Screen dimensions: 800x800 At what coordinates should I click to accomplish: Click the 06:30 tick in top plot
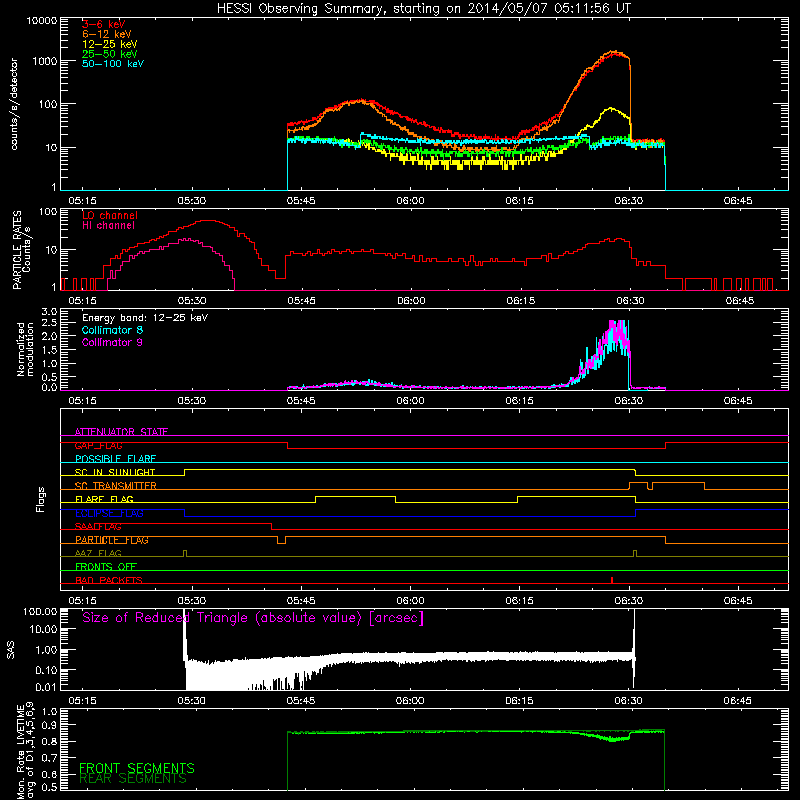tap(629, 201)
